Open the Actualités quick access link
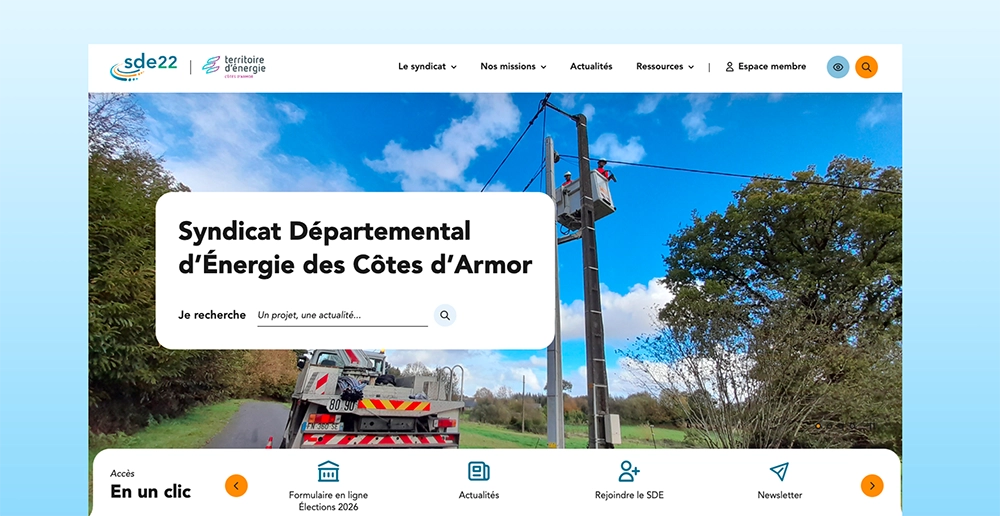 pos(479,495)
